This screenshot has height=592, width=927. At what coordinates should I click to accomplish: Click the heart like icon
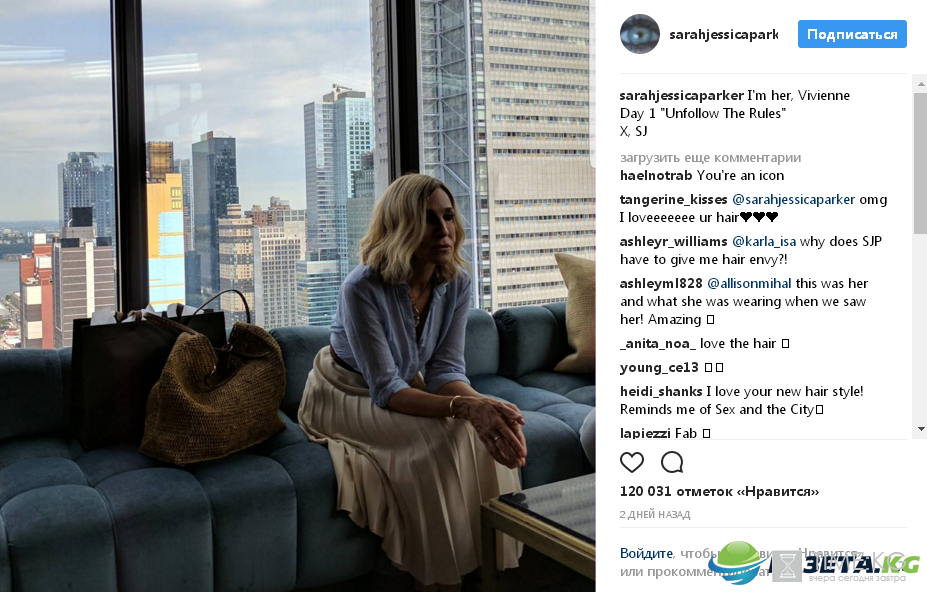631,462
